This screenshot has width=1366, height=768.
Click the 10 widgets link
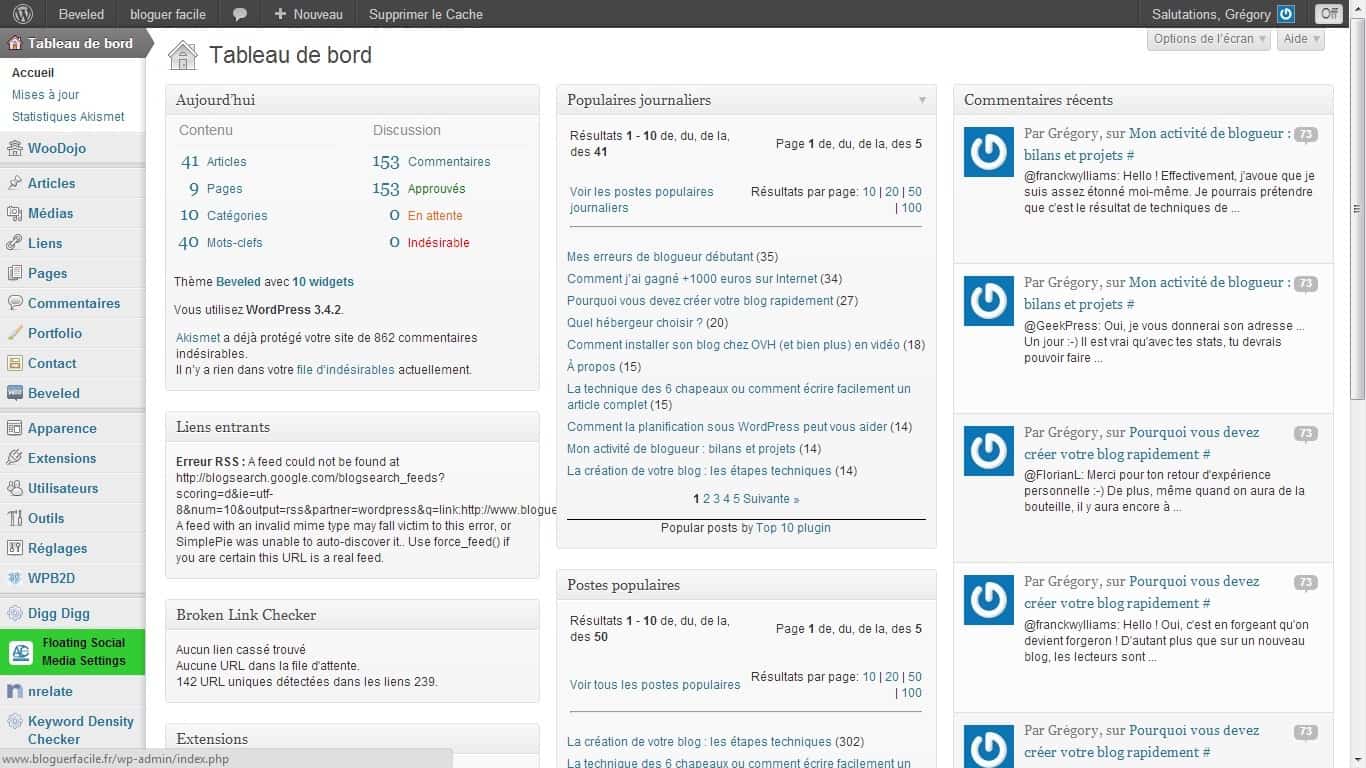tap(323, 282)
